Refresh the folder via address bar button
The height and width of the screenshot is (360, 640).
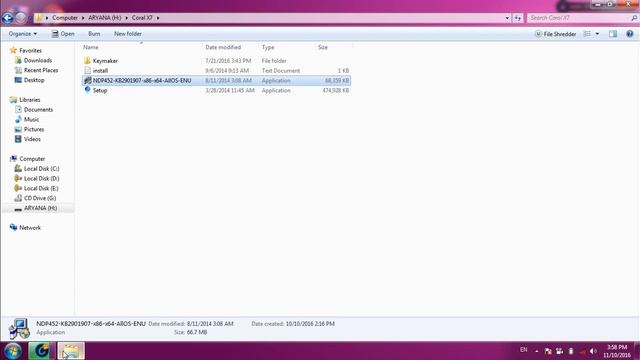(518, 18)
